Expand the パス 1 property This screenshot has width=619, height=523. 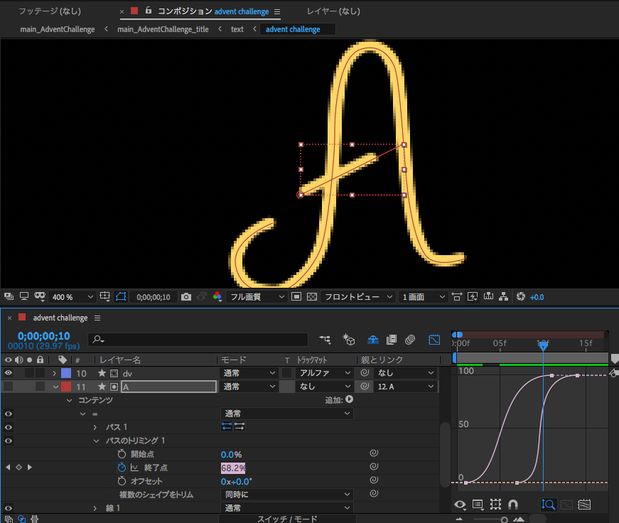coord(96,427)
